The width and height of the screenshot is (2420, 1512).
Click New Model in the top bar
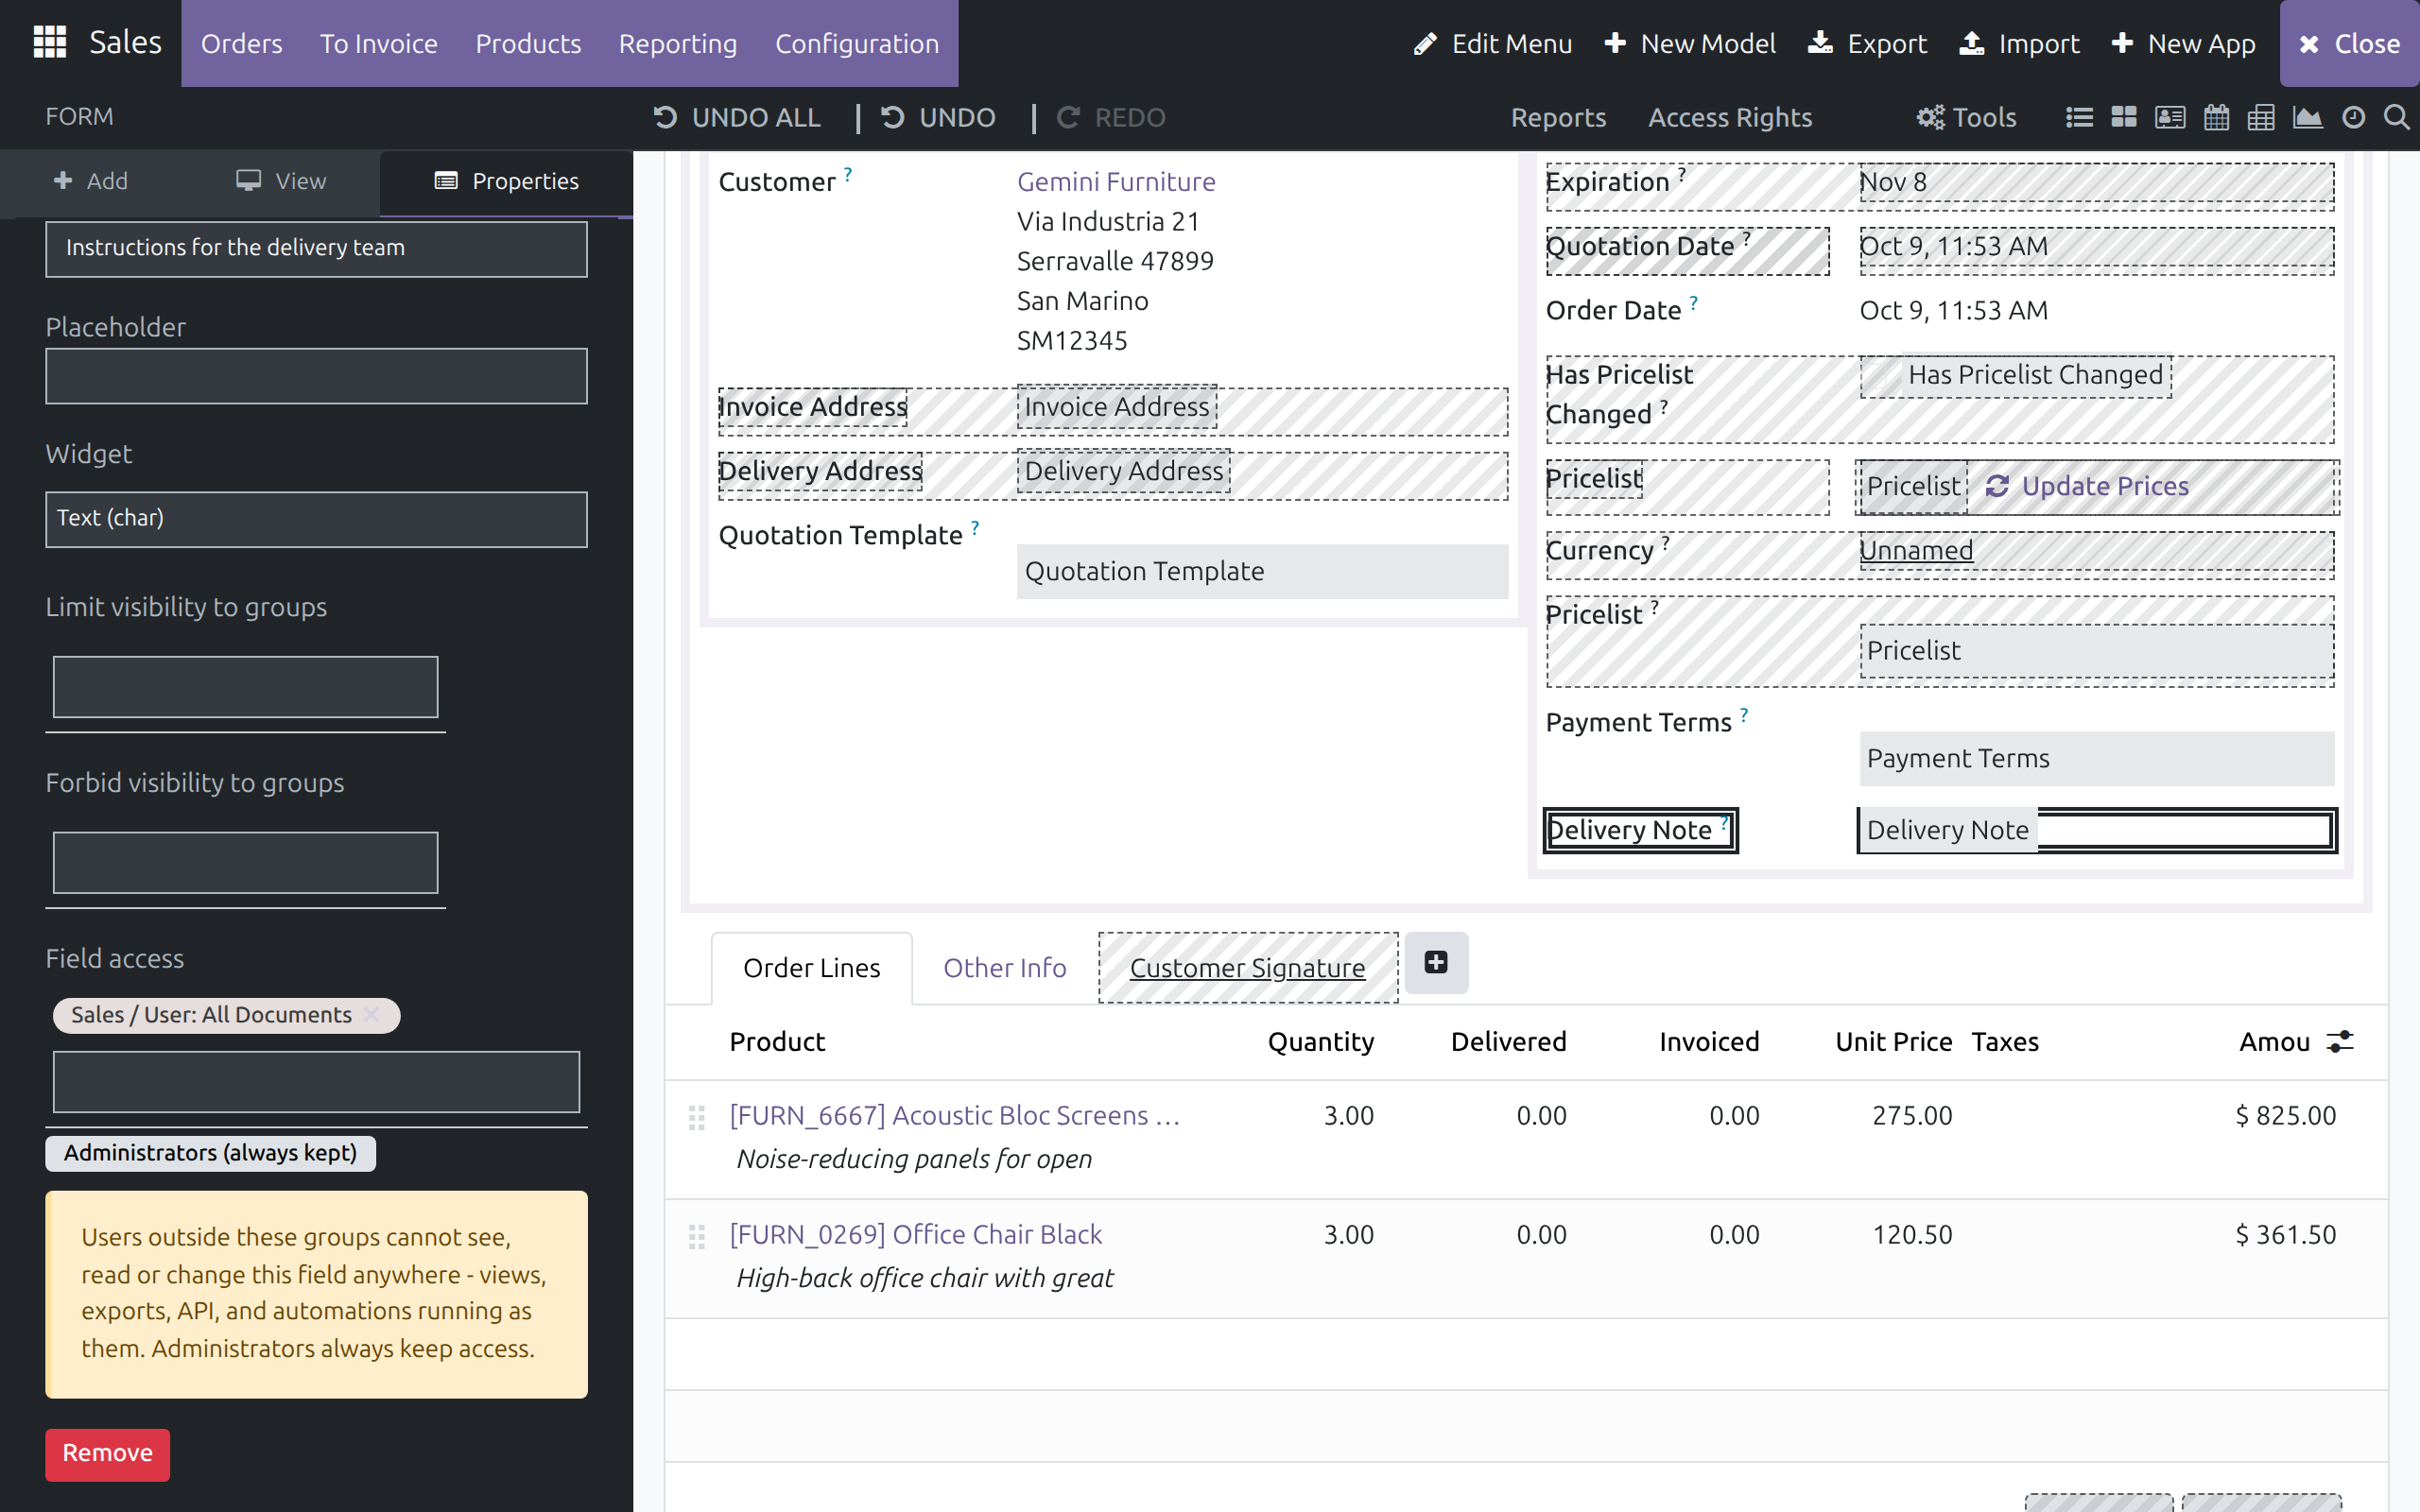click(1689, 43)
